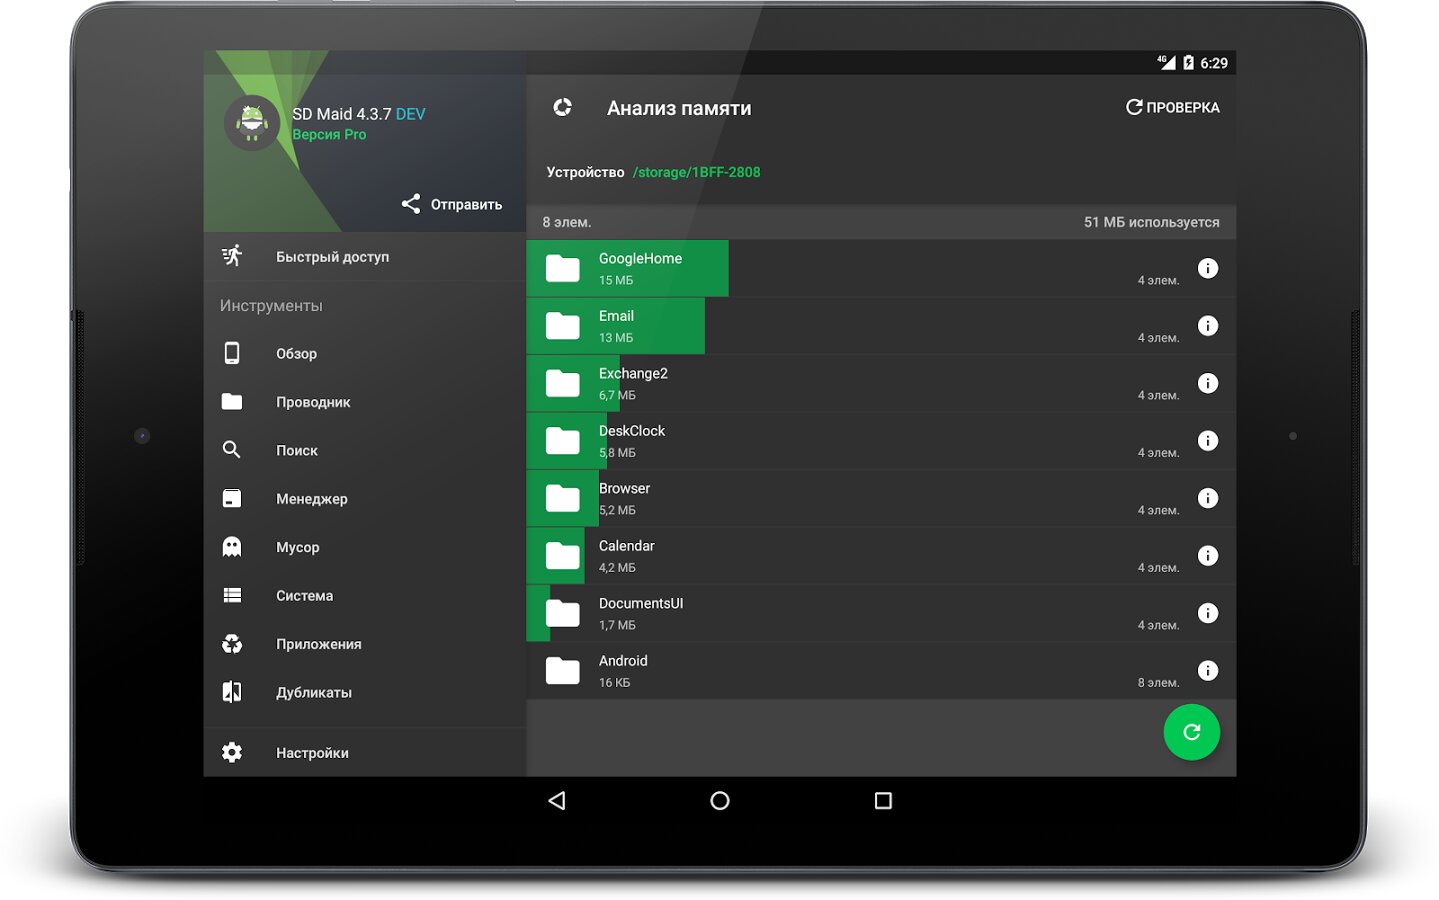Open Настройки settings
The height and width of the screenshot is (900, 1439).
pos(365,752)
